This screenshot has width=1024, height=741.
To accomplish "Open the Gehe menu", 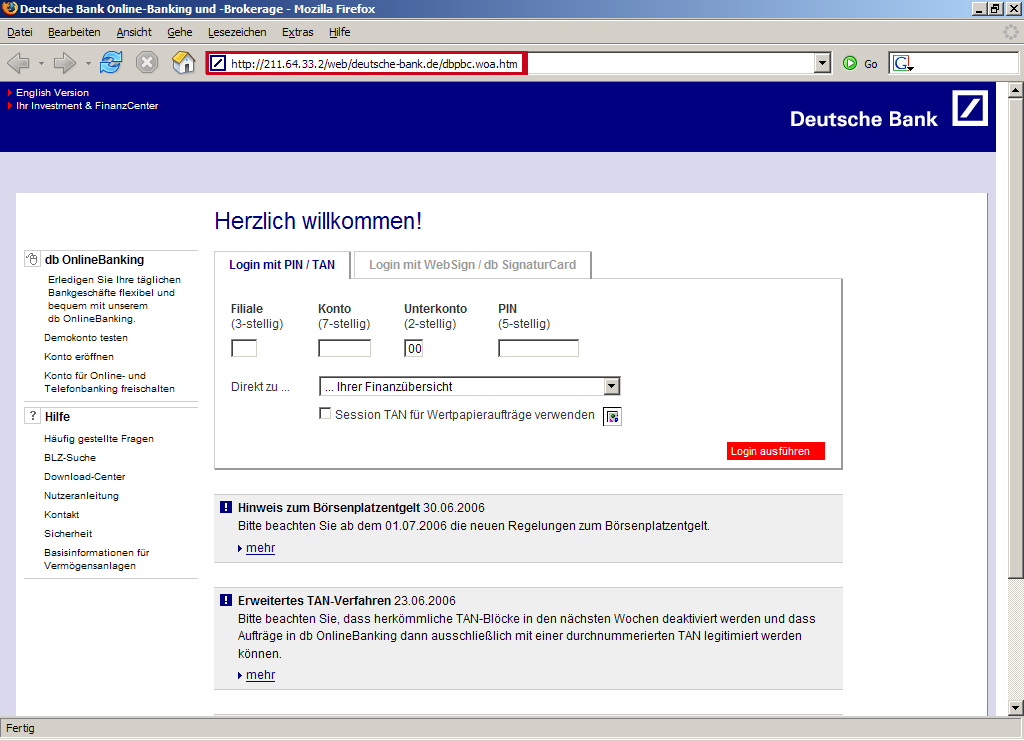I will (x=180, y=32).
